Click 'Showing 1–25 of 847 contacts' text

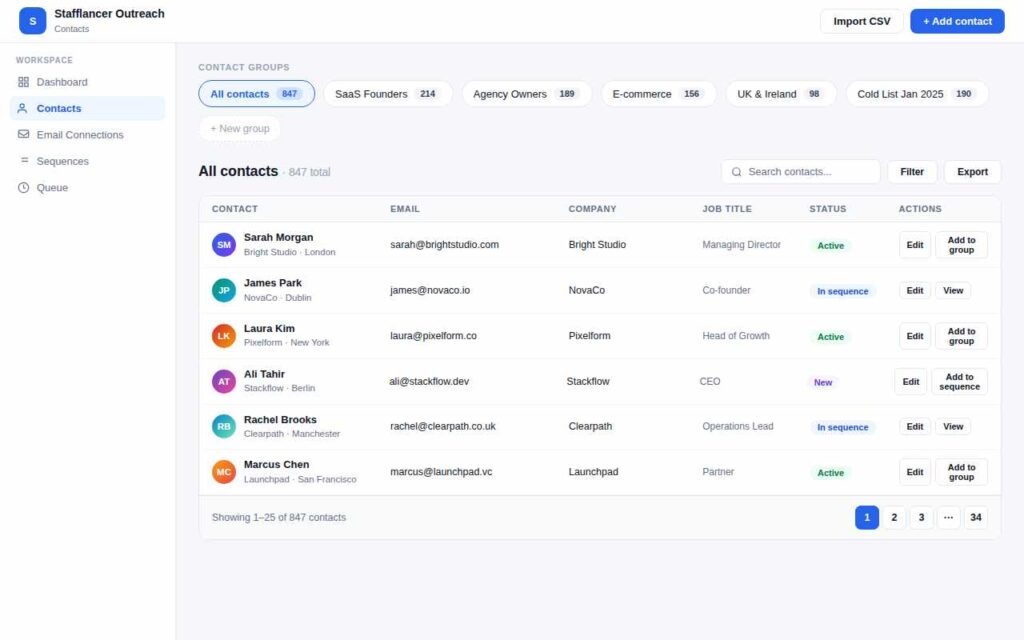click(279, 517)
